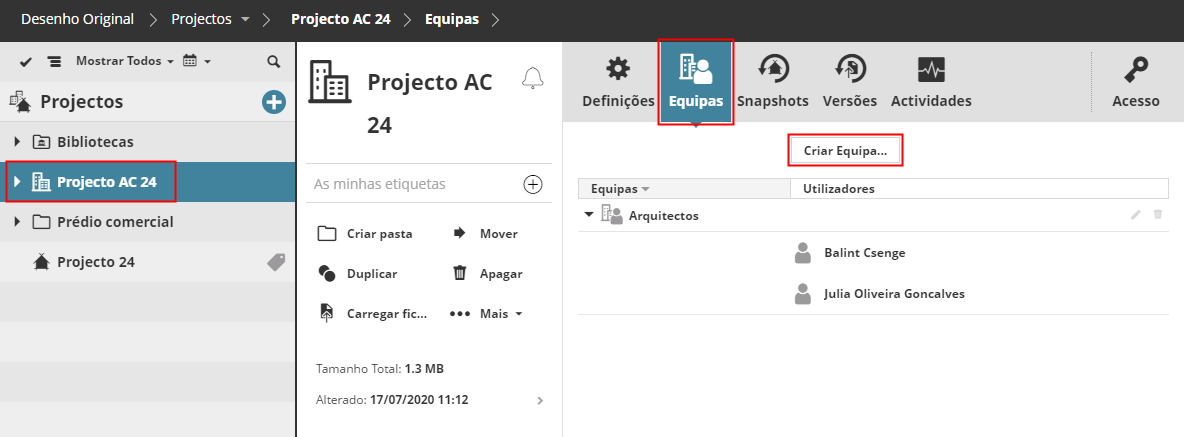Viewport: 1184px width, 437px height.
Task: Click the Mover action
Action: 486,233
